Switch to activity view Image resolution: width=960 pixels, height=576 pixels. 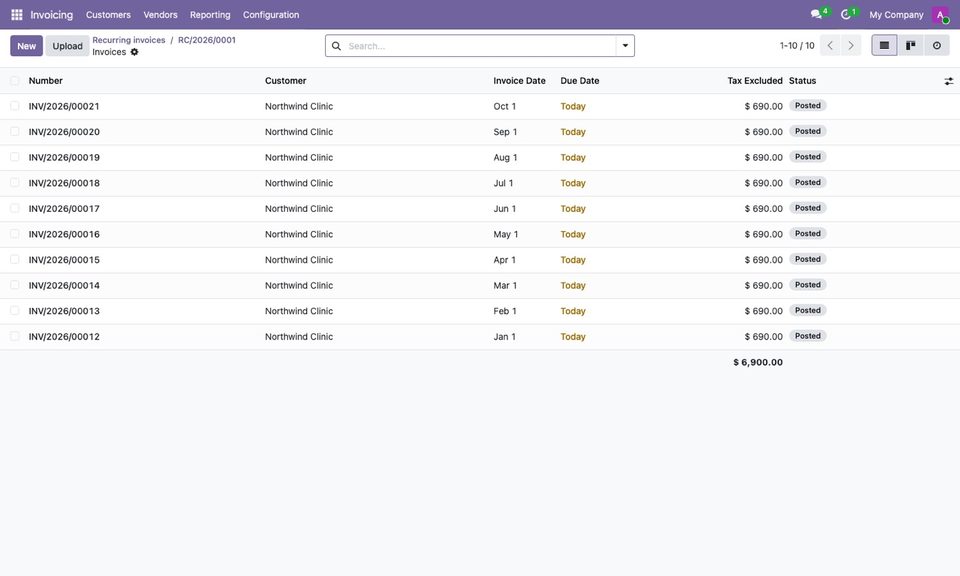tap(937, 45)
